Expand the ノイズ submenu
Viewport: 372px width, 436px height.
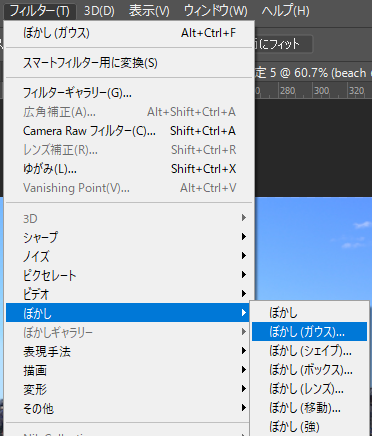click(x=129, y=256)
